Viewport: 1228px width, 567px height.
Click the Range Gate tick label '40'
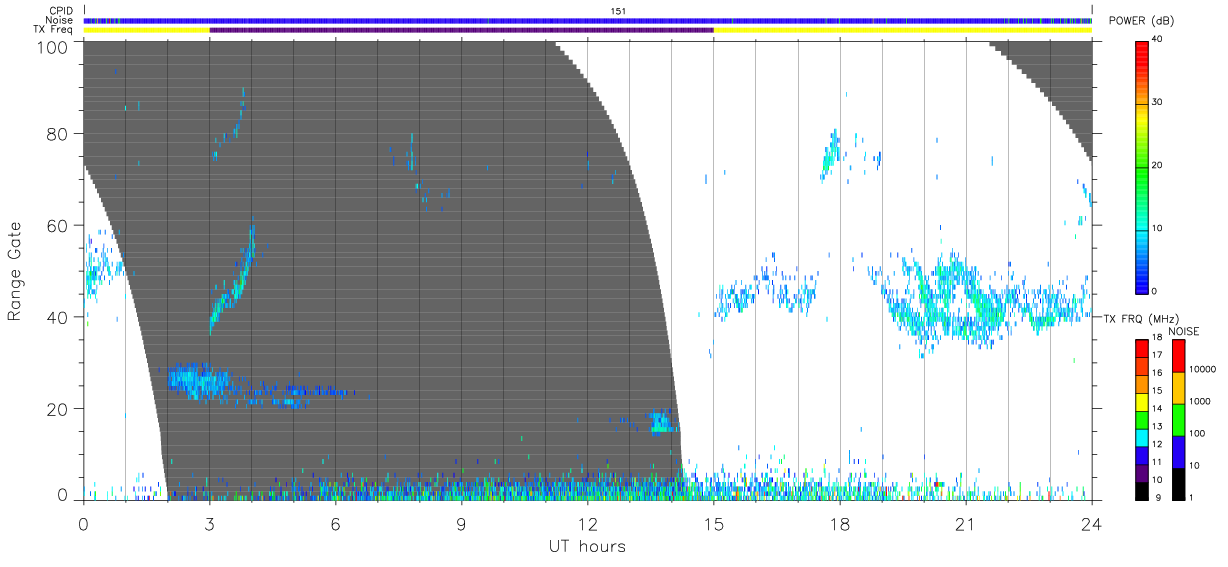tap(58, 318)
